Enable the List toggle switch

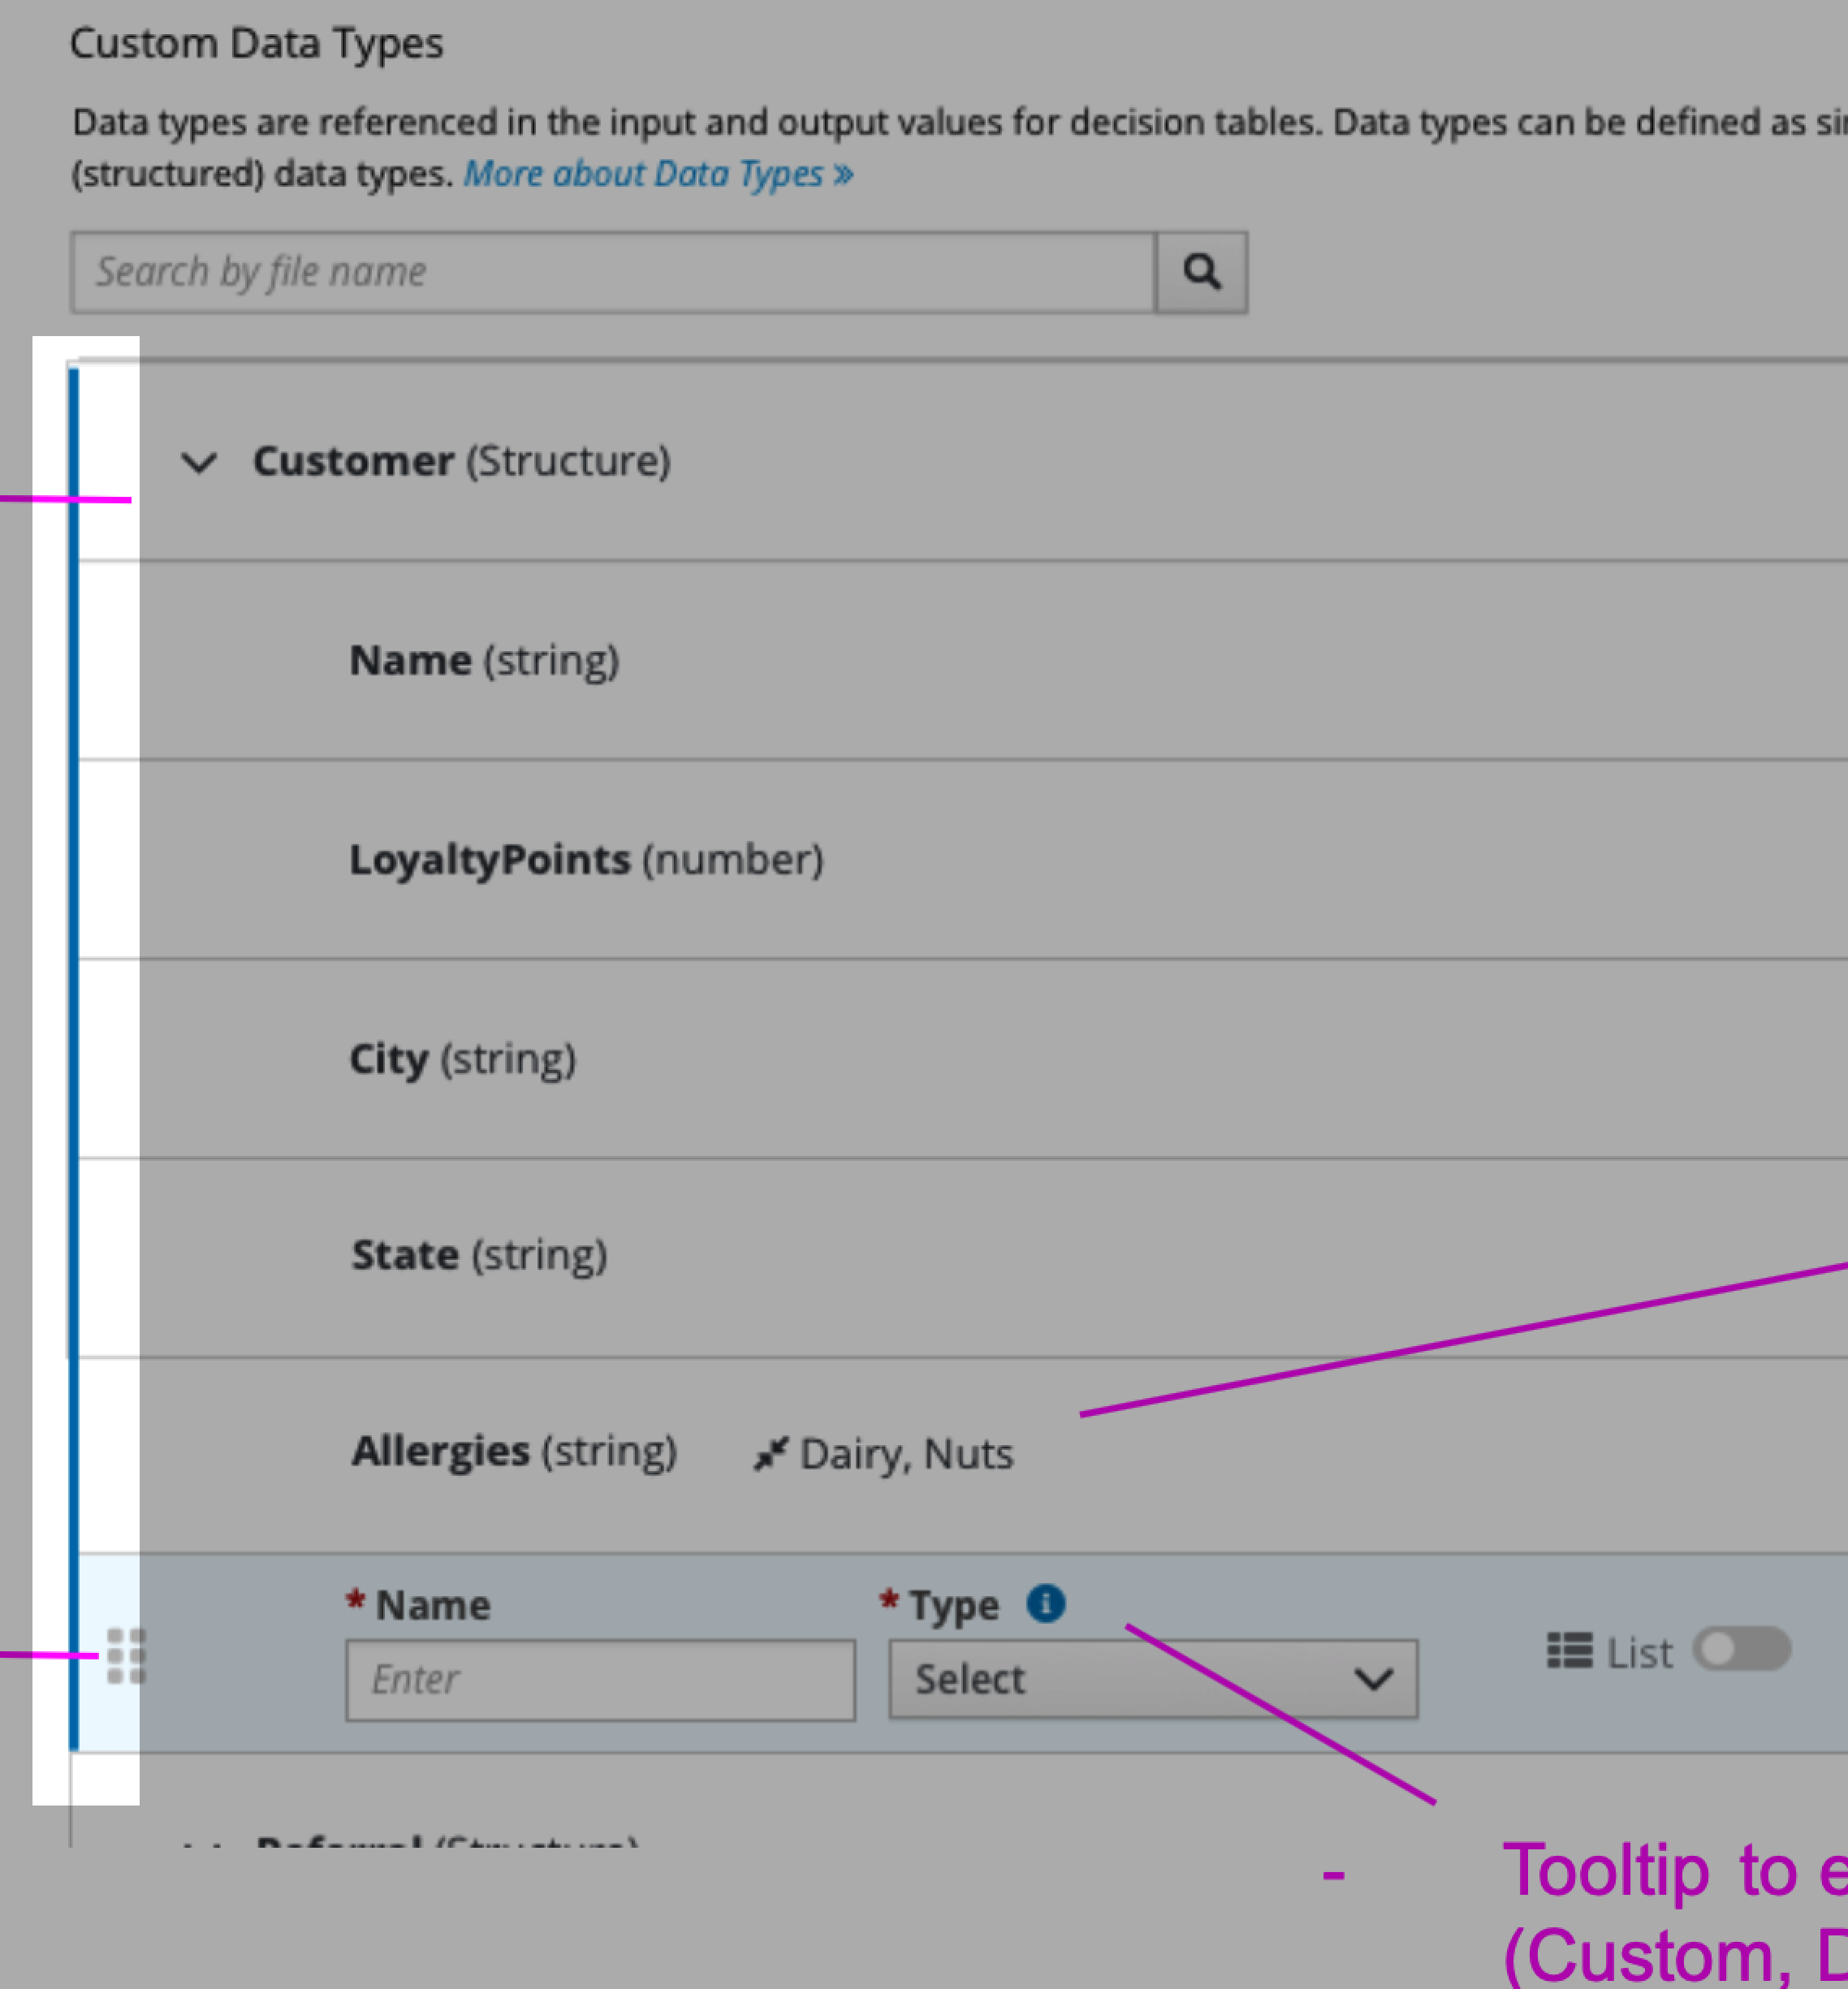(x=1741, y=1649)
